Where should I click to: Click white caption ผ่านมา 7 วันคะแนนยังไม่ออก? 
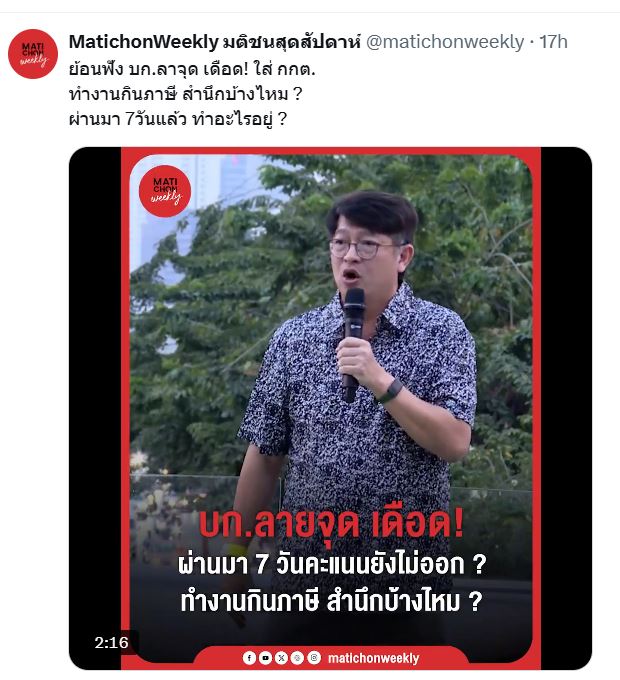tap(332, 564)
